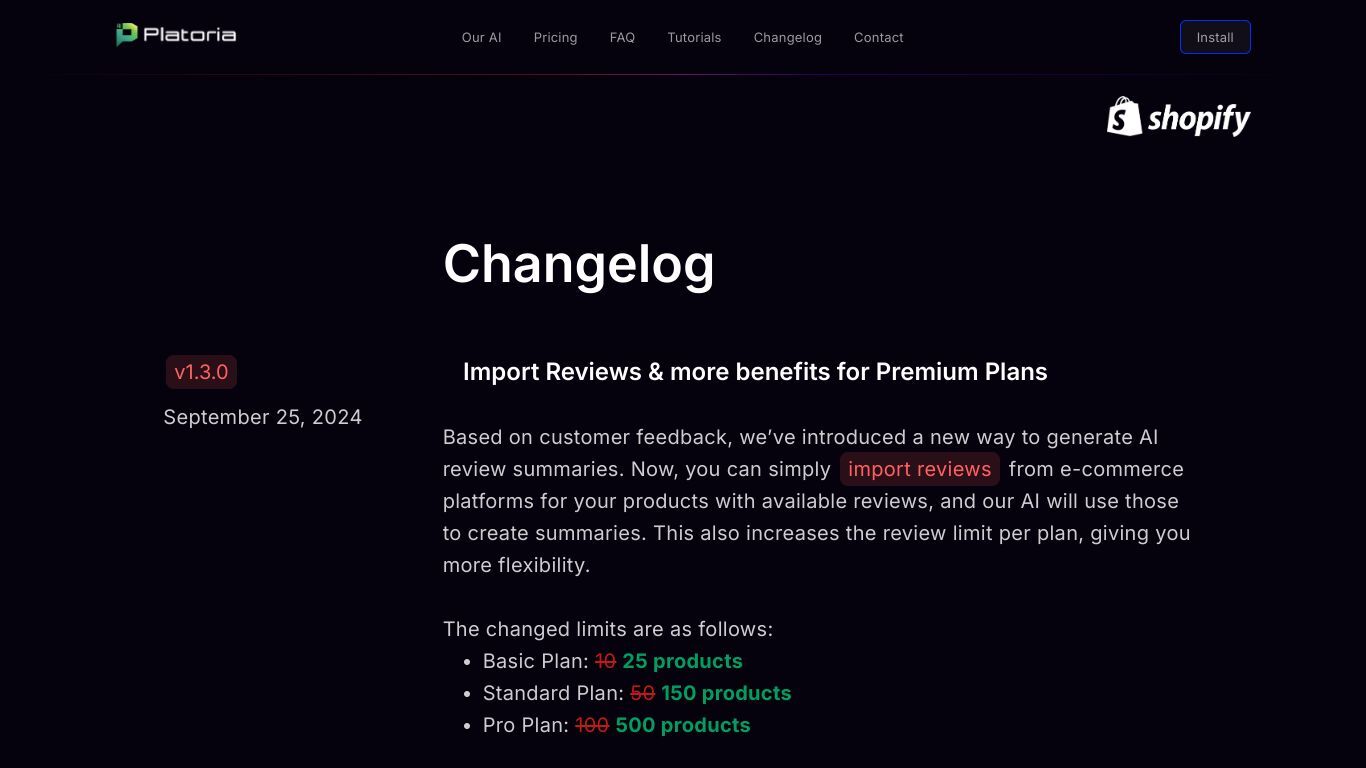The height and width of the screenshot is (768, 1366).
Task: Click the 500 products limit text
Action: pyautogui.click(x=683, y=725)
